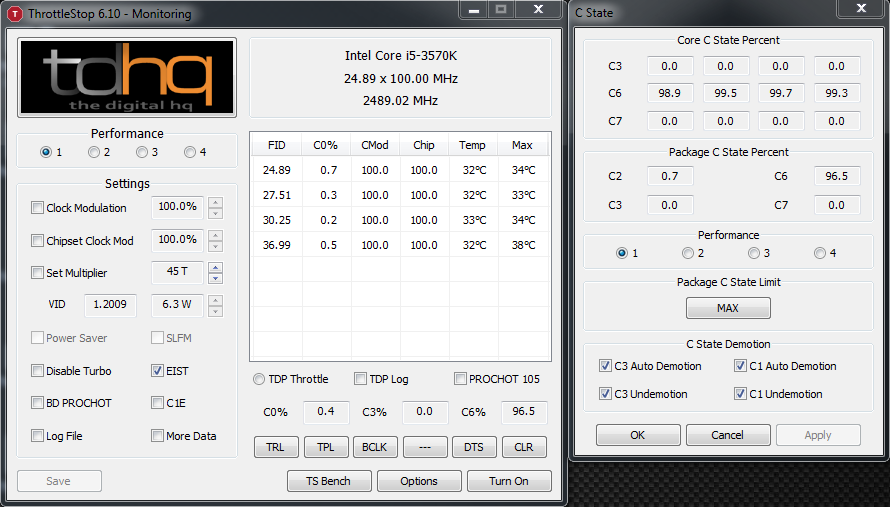
Task: Launch TS Bench
Action: (329, 481)
